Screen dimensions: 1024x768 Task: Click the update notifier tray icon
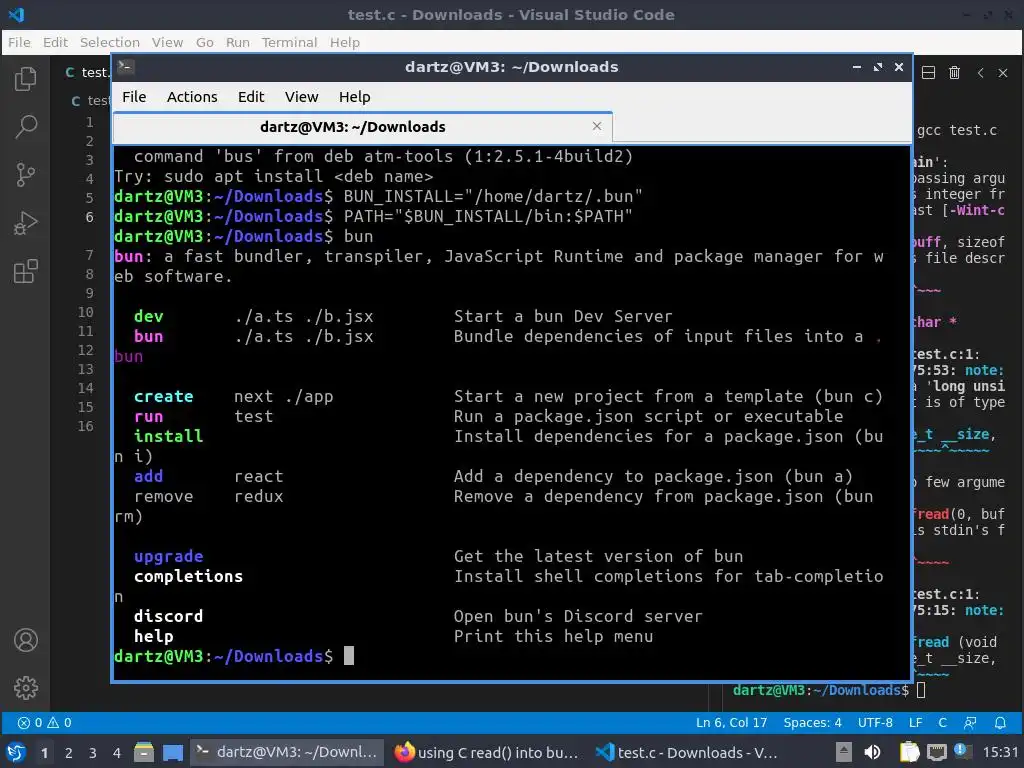click(960, 751)
